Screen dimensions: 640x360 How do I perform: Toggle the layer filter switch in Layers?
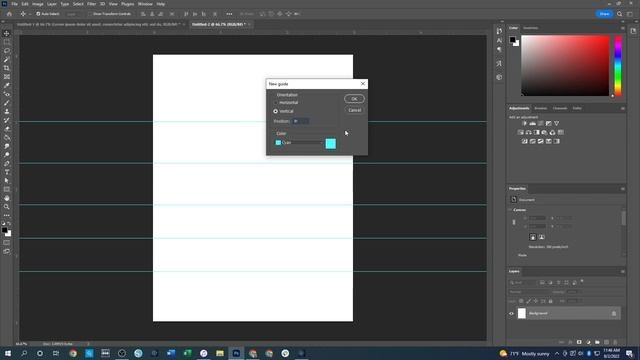click(582, 281)
